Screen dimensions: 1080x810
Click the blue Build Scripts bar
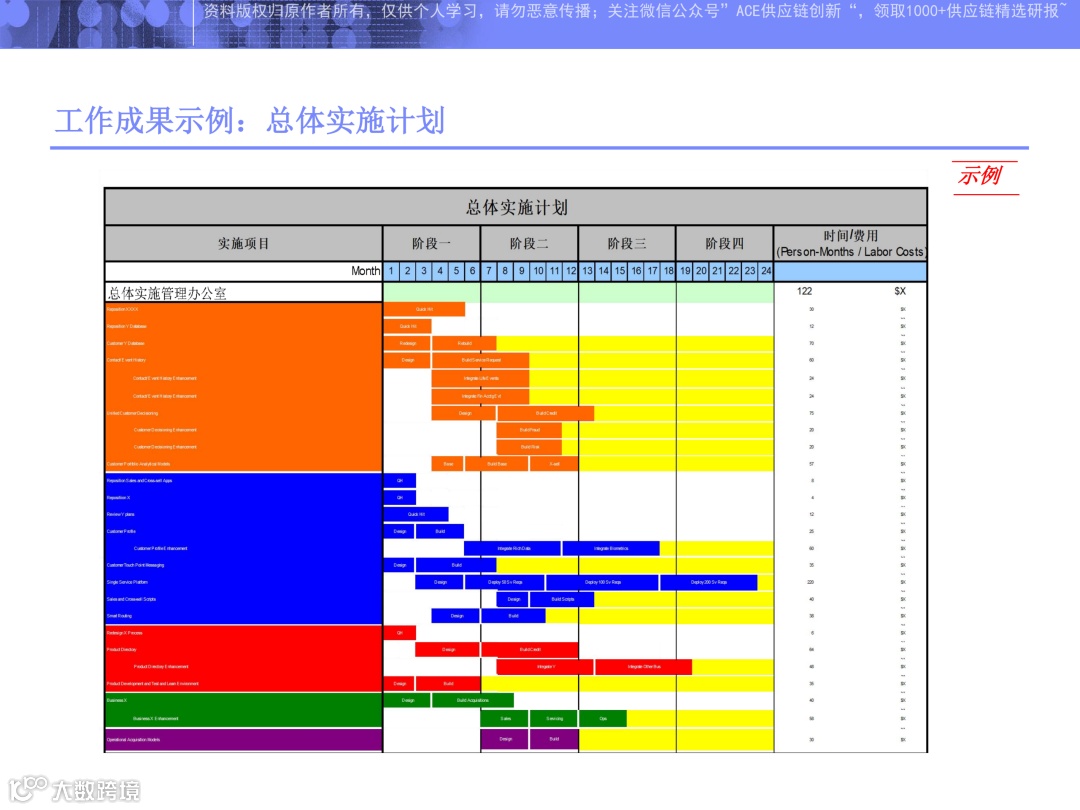coord(562,599)
